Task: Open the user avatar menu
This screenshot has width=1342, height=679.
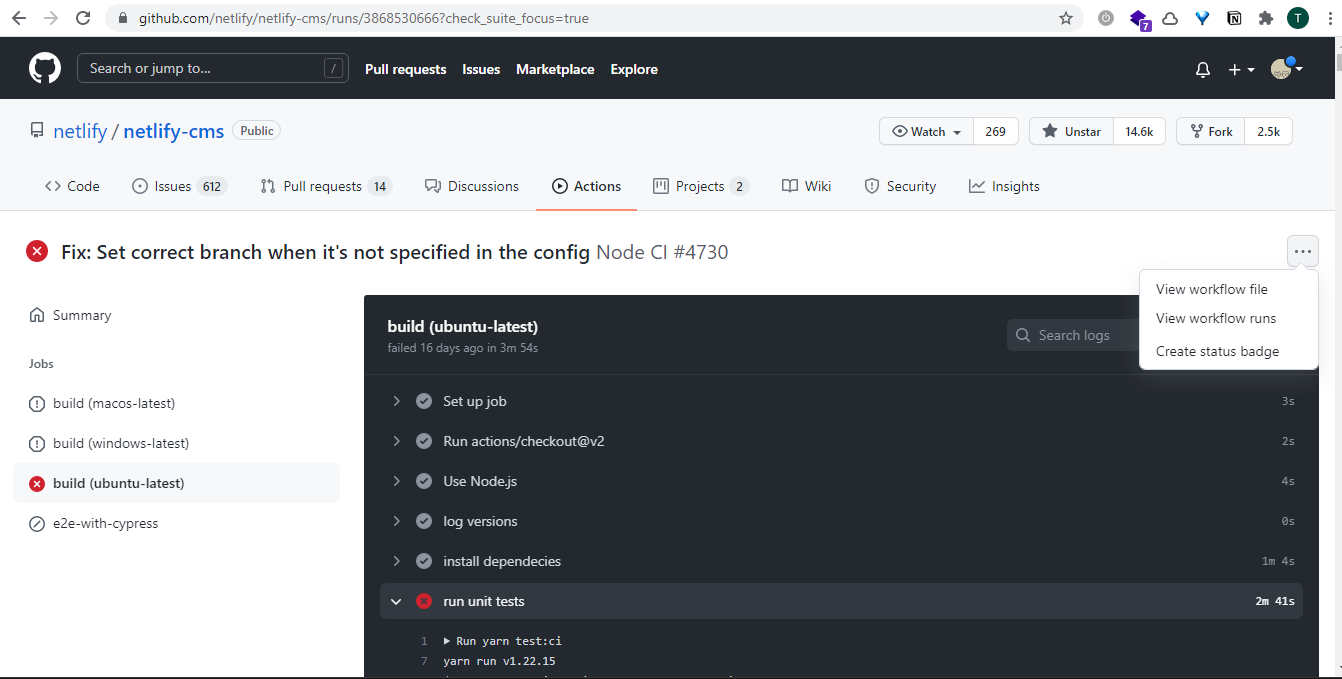Action: coord(1286,69)
